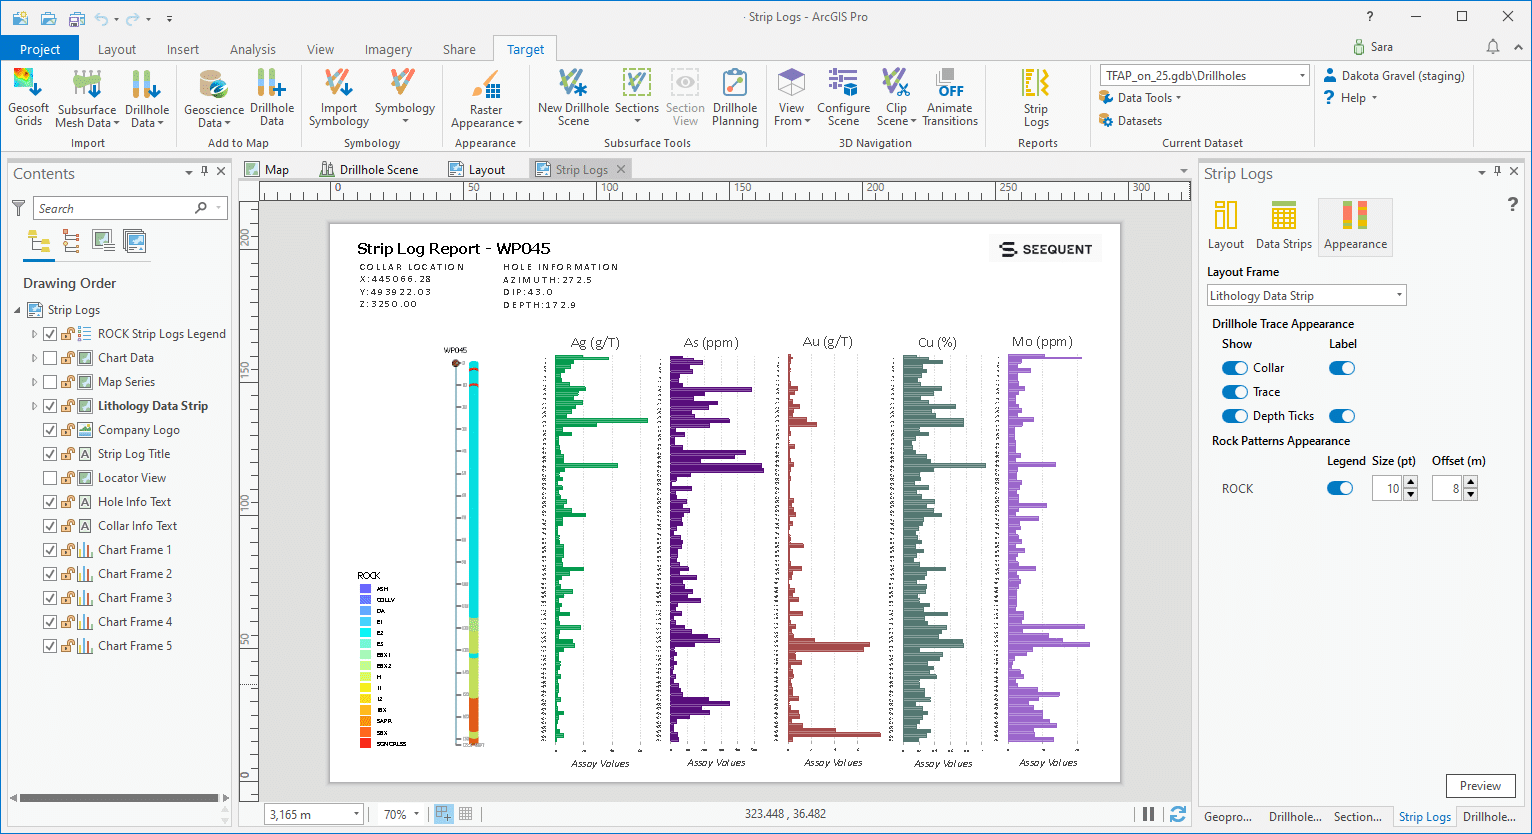
Task: Click in Contents search field
Action: coord(115,208)
